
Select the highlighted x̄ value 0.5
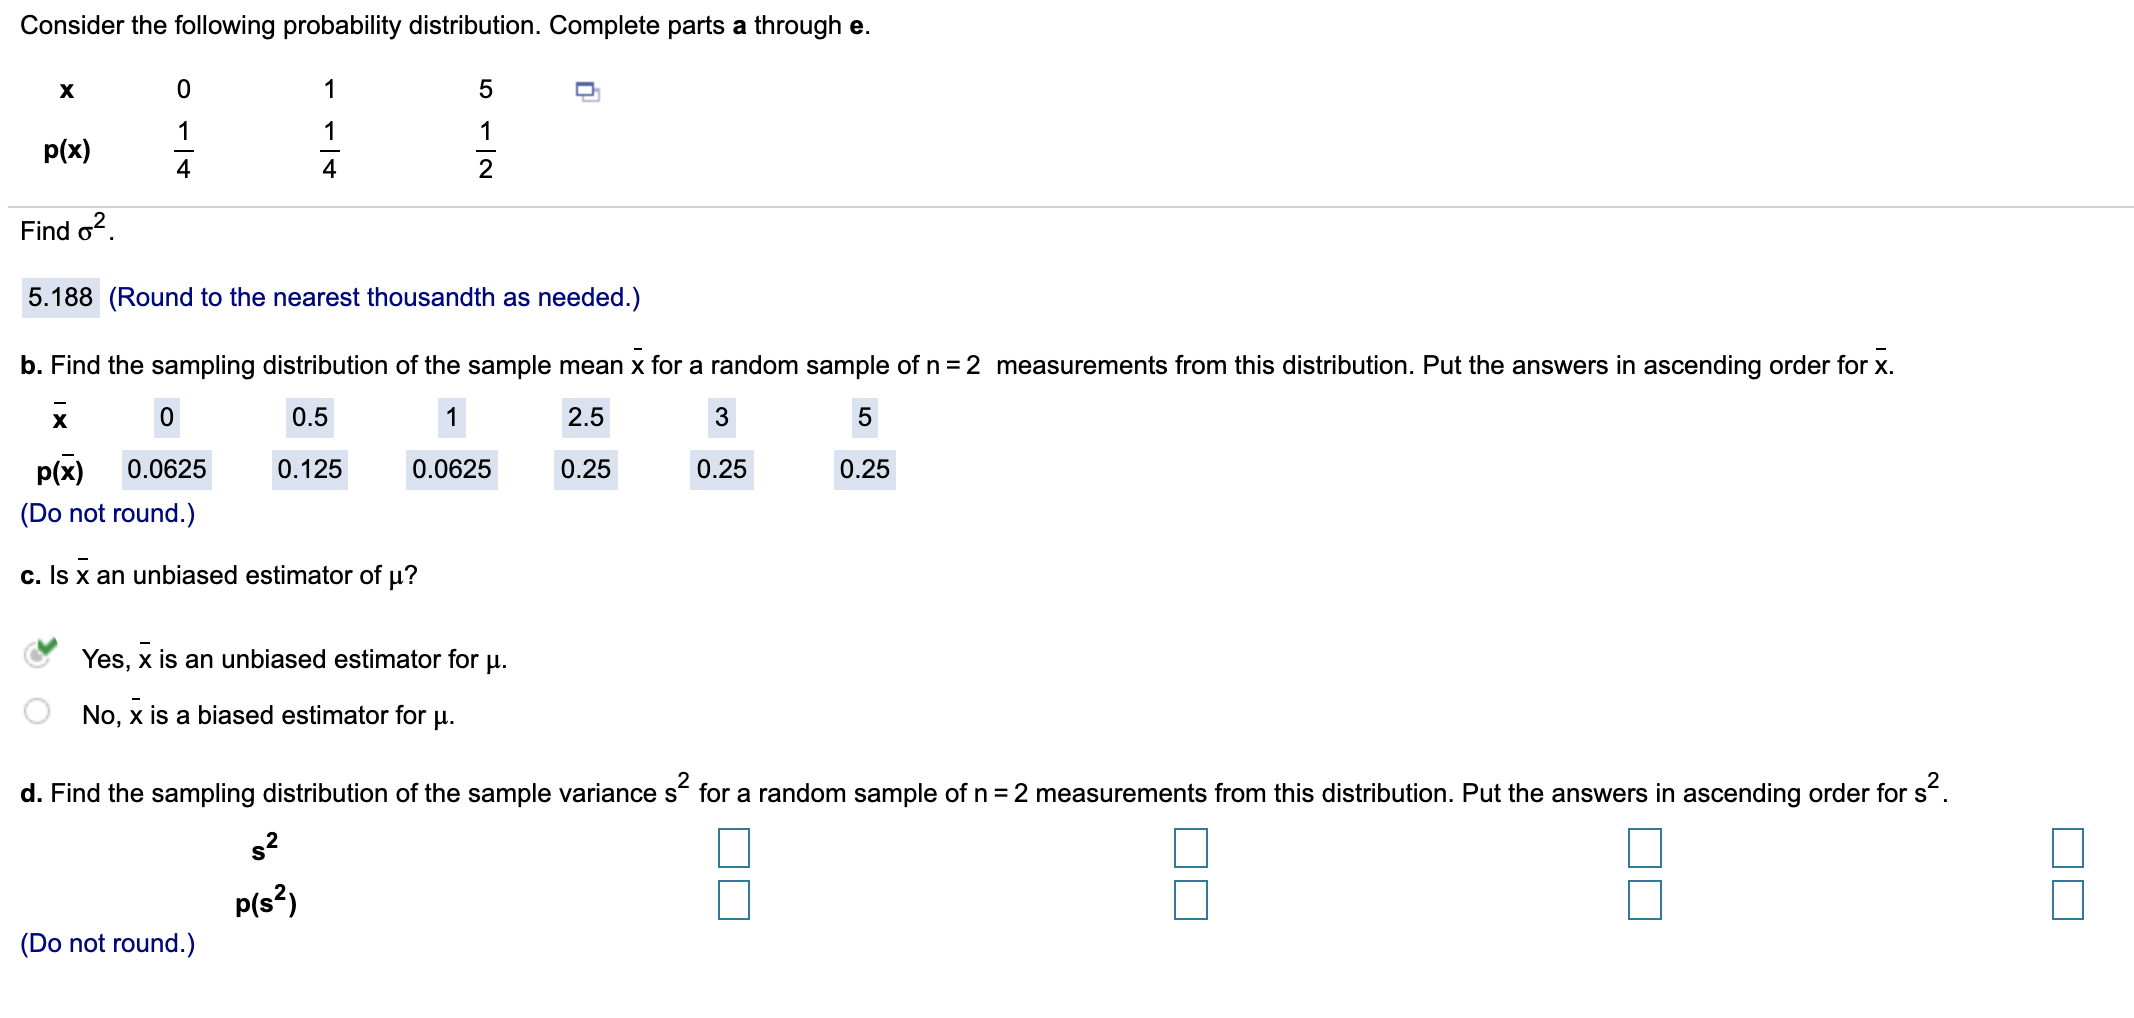308,418
